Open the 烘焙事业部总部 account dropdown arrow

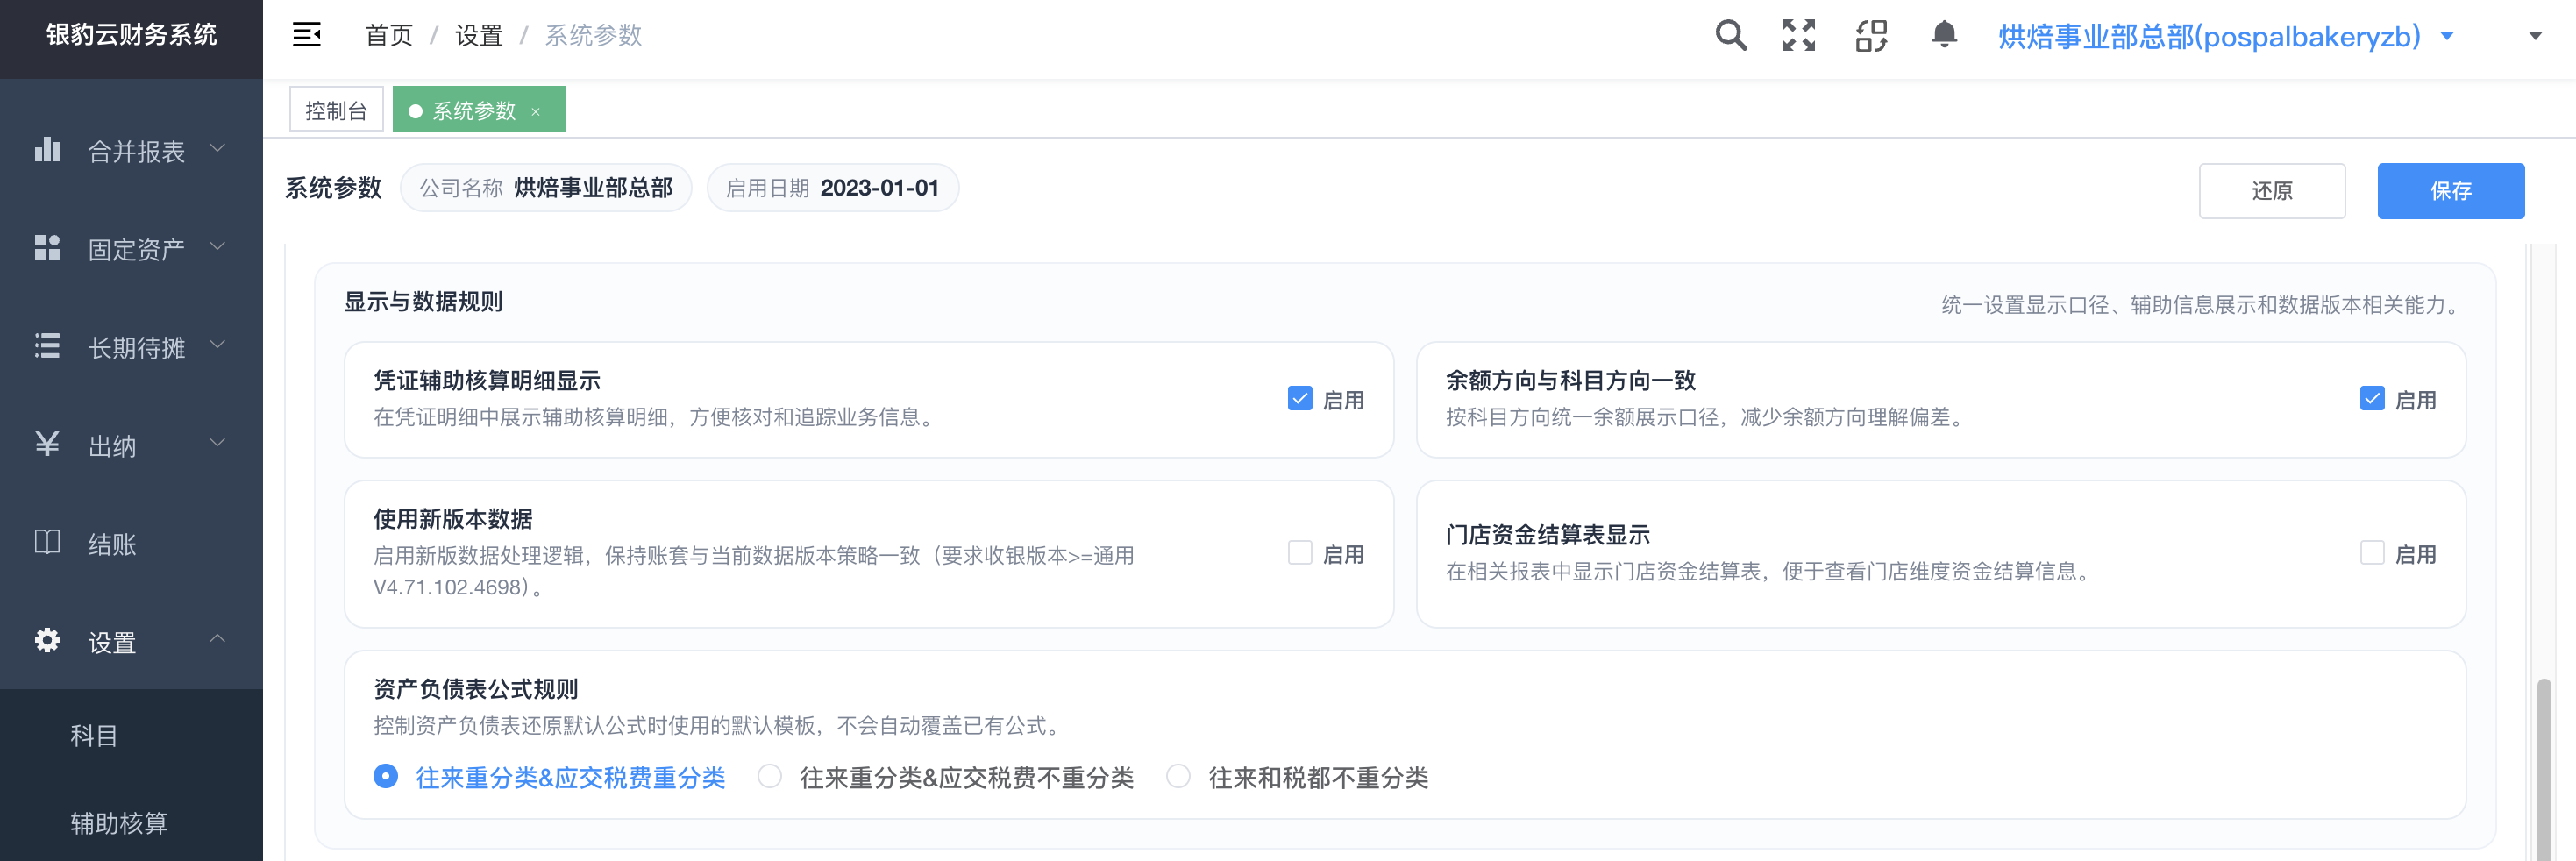pos(2447,36)
